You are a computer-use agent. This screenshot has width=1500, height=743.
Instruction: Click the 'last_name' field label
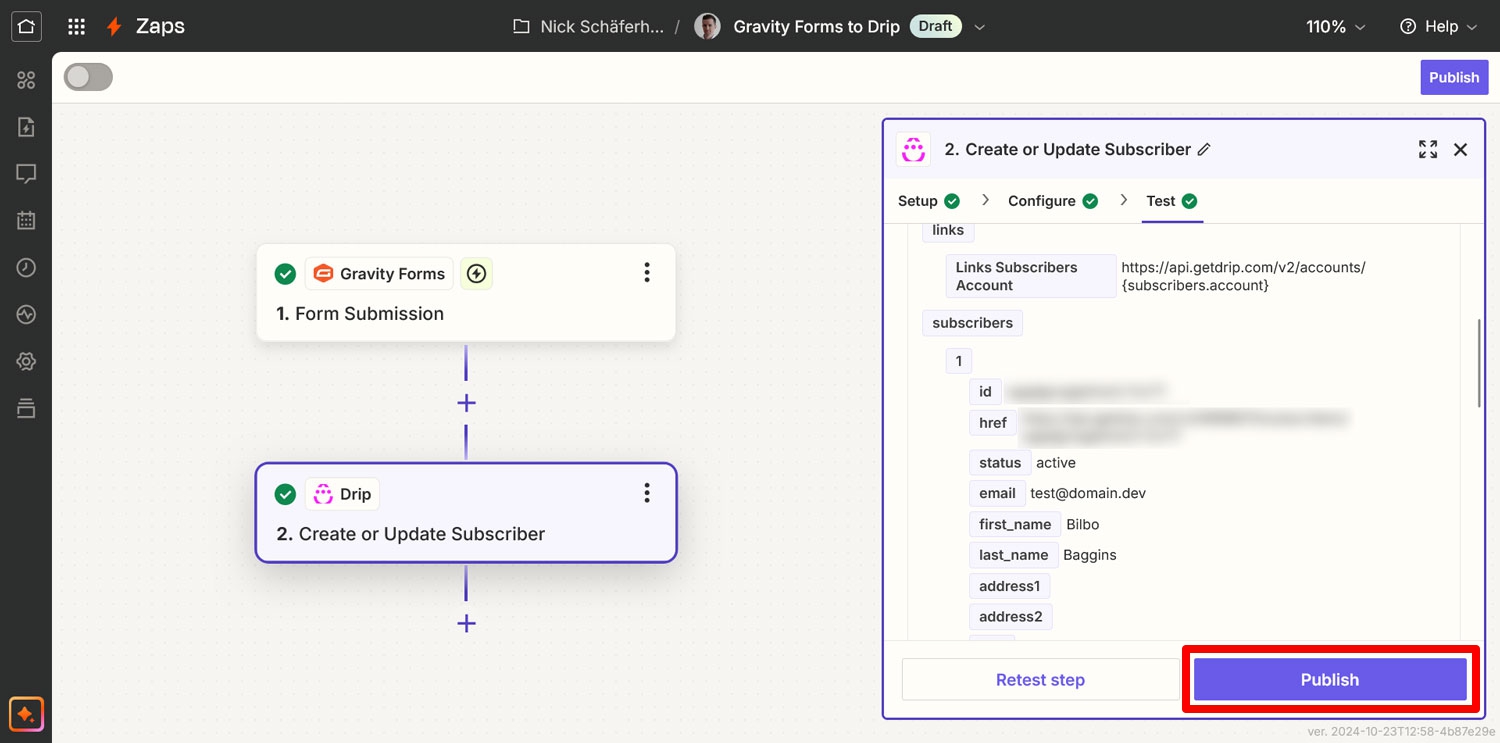pyautogui.click(x=1014, y=555)
